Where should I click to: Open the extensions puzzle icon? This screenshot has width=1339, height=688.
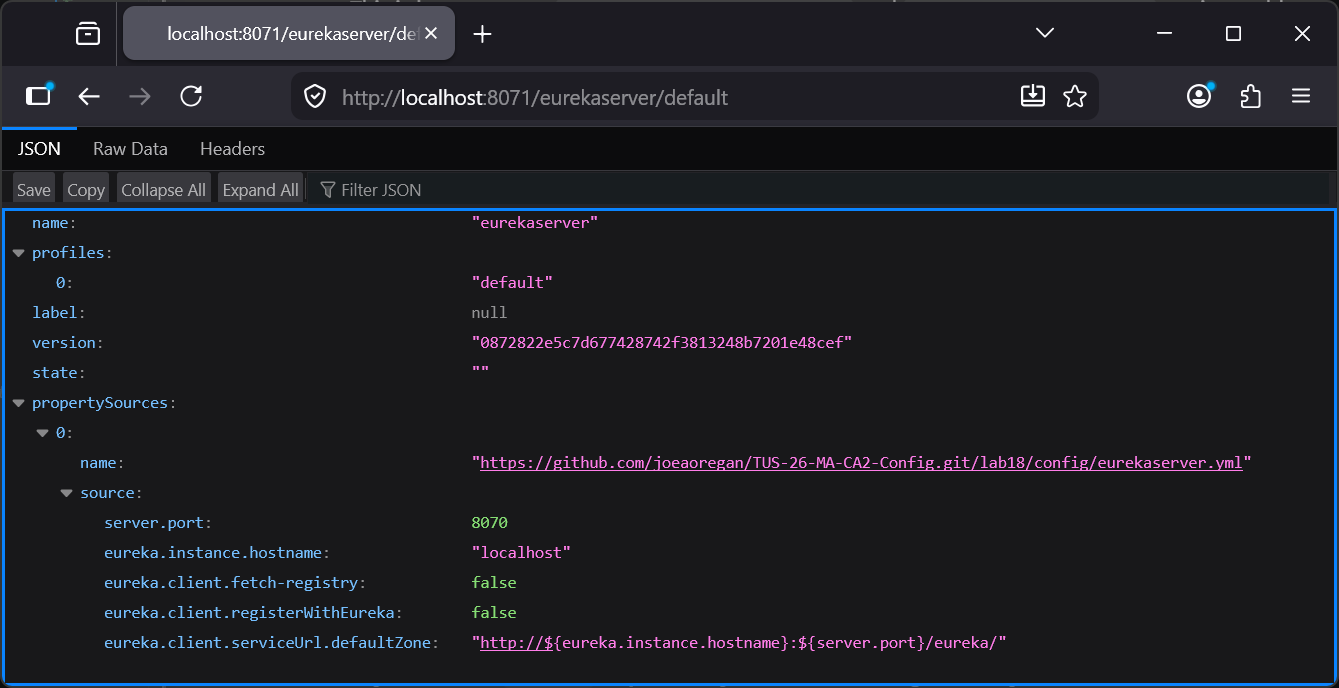[1250, 96]
